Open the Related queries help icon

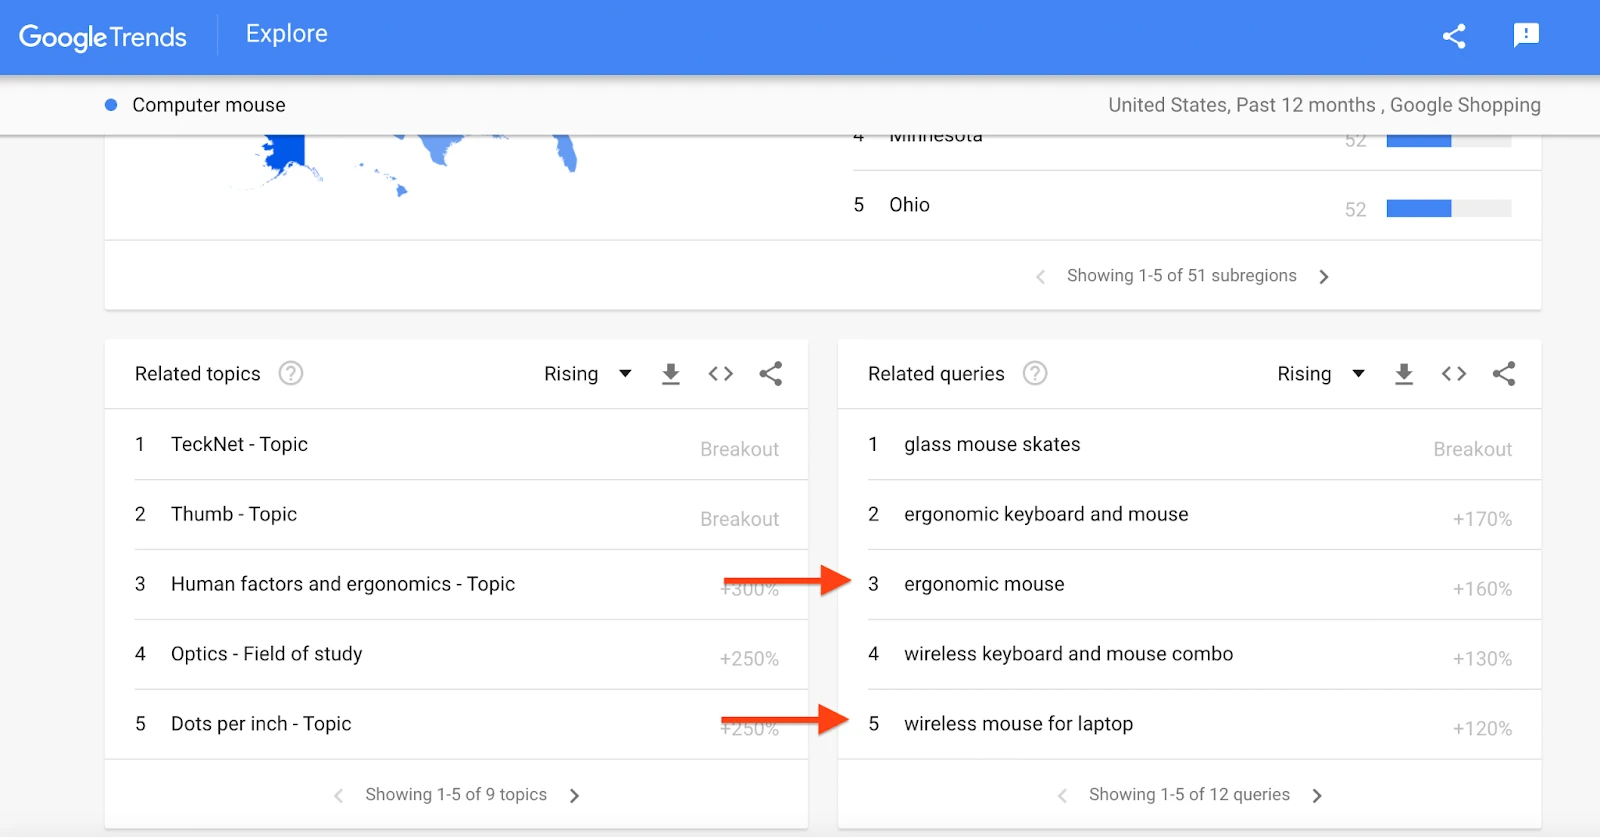(x=1035, y=373)
